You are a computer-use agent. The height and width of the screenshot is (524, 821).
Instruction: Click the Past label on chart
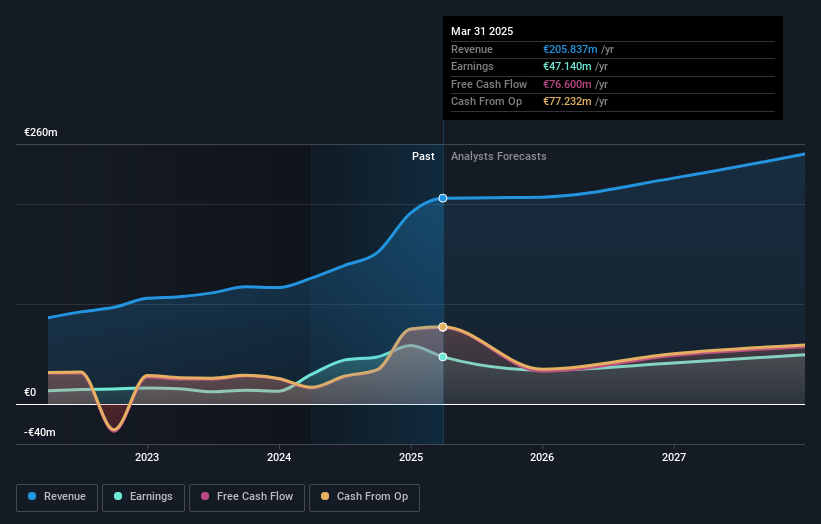(x=423, y=157)
